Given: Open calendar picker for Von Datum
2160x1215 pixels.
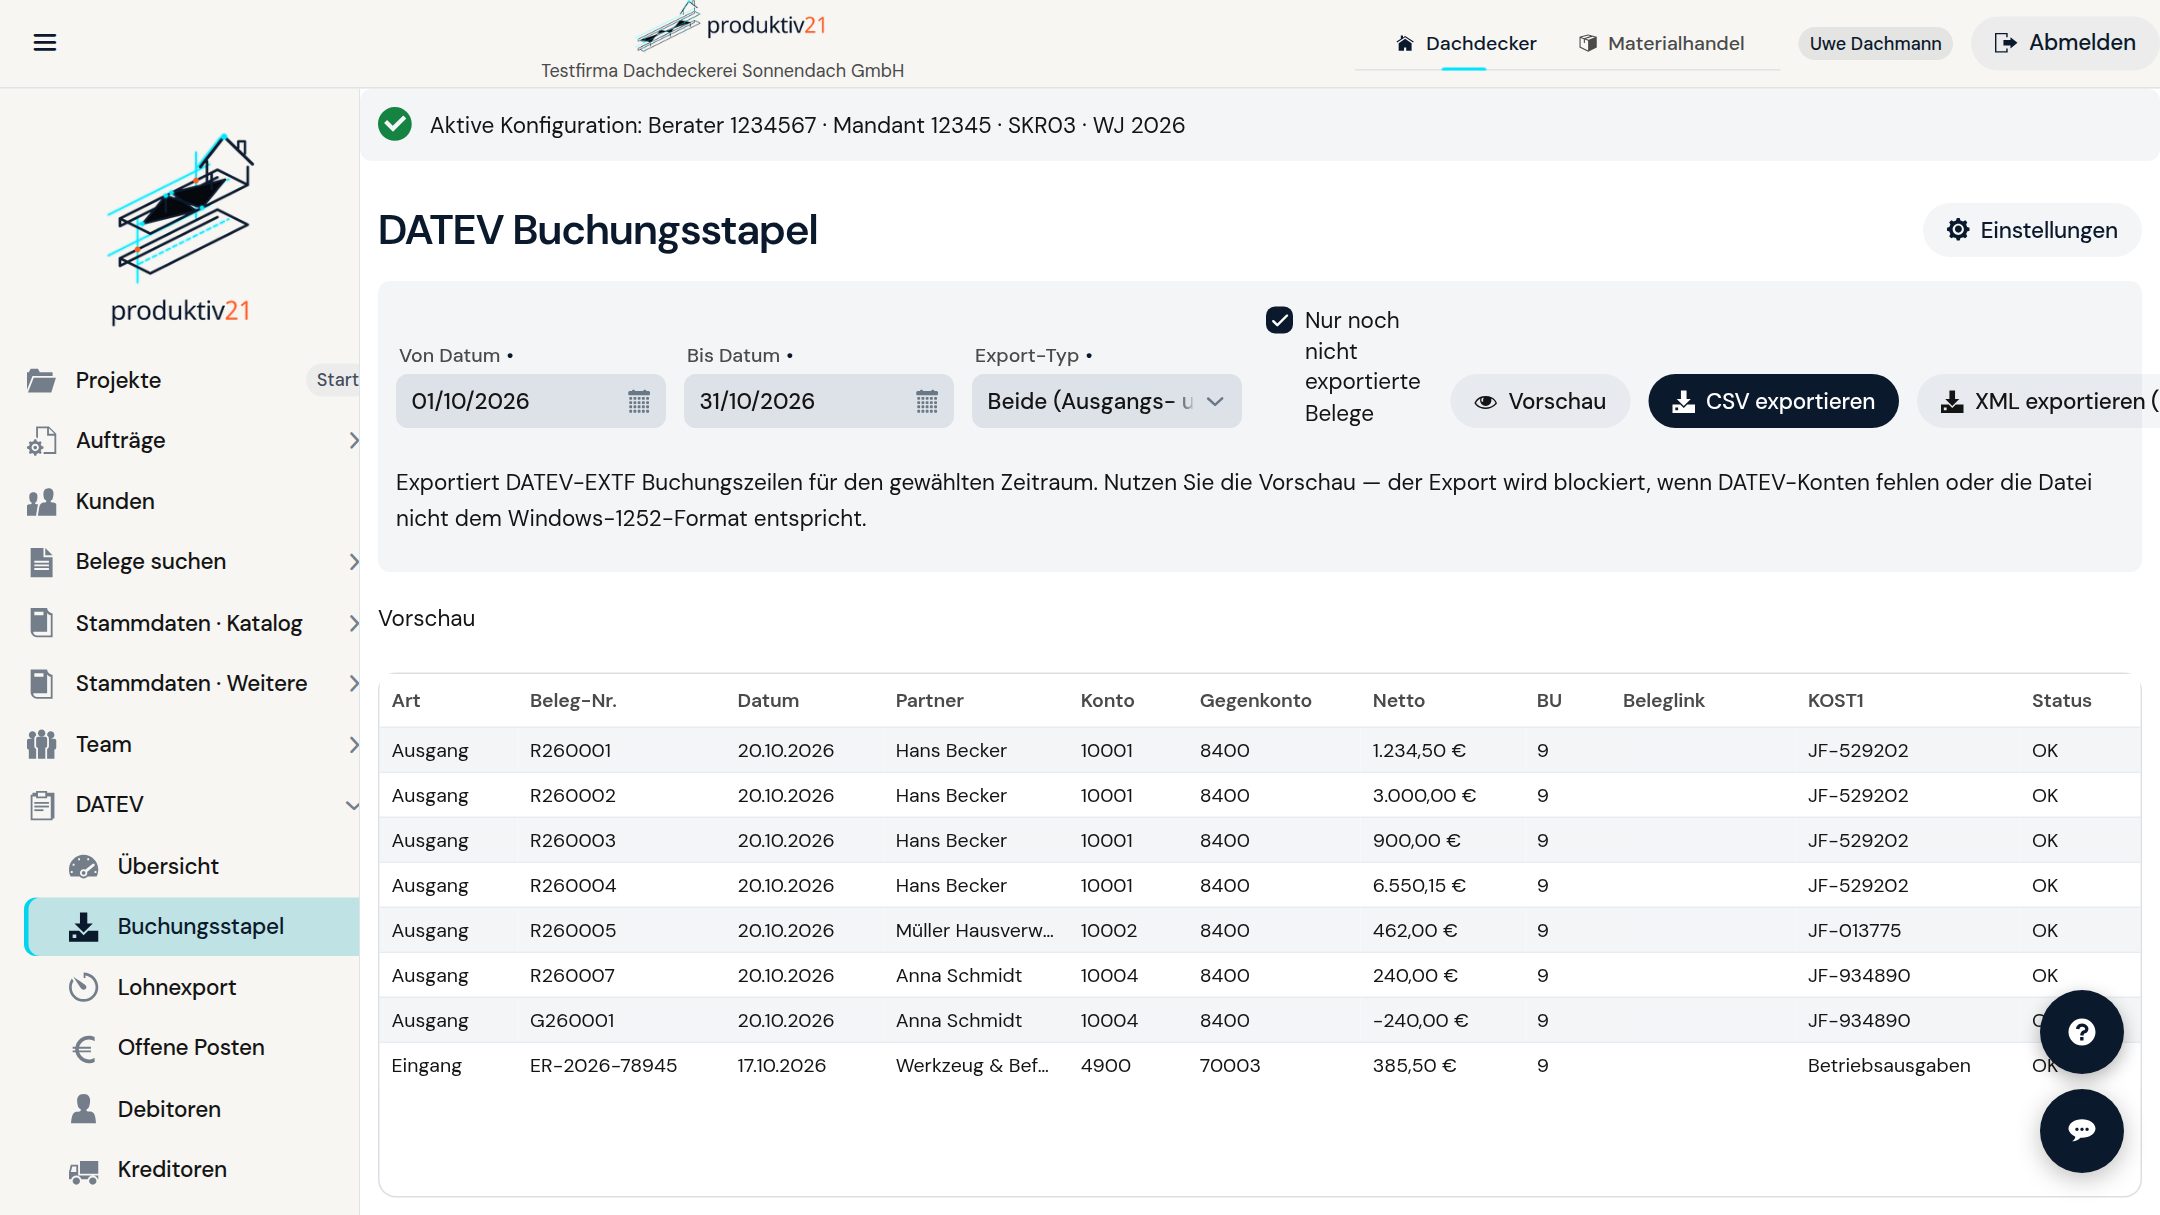Looking at the screenshot, I should [x=639, y=401].
